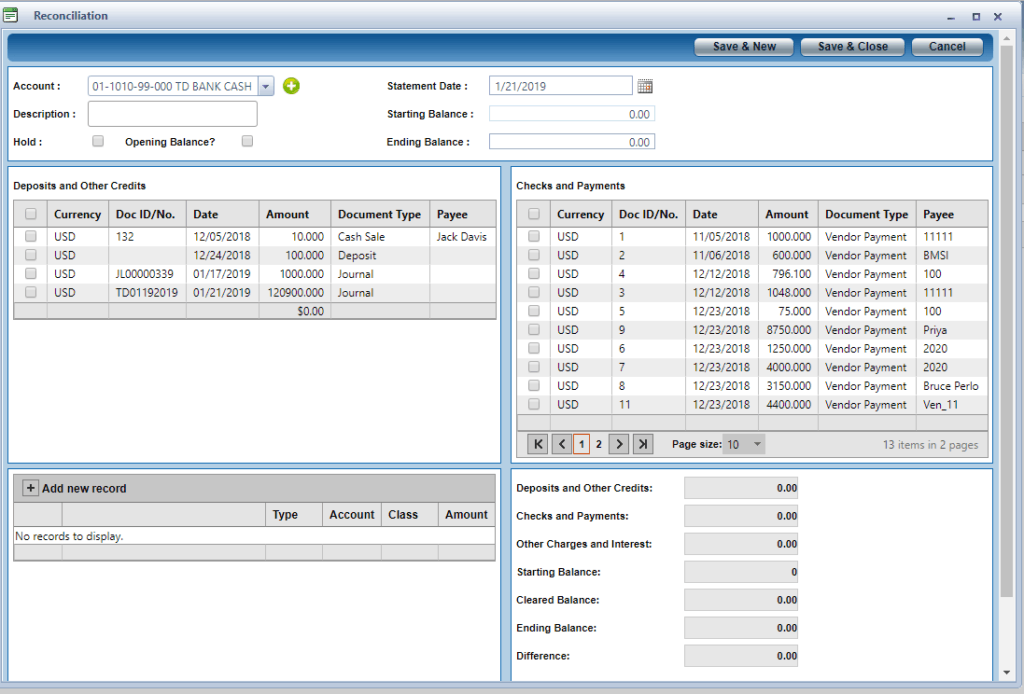Jump to last page of payments
The image size is (1024, 694).
coord(643,444)
